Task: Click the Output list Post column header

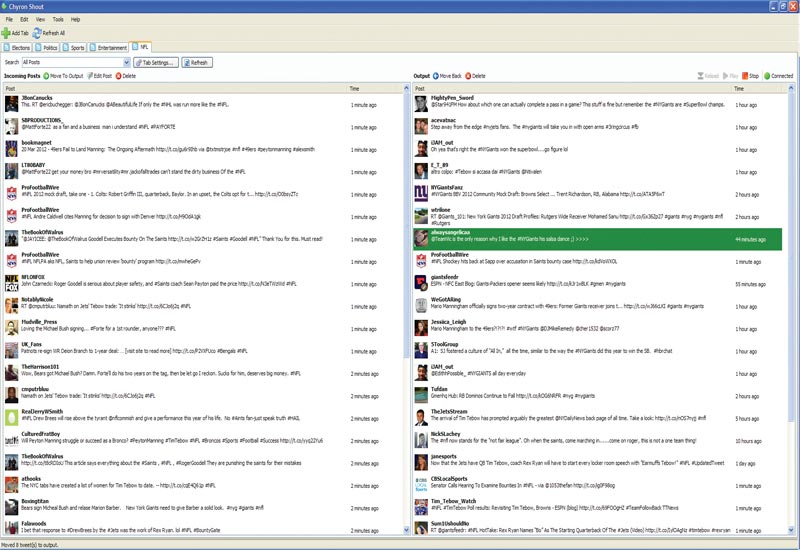Action: (x=572, y=88)
